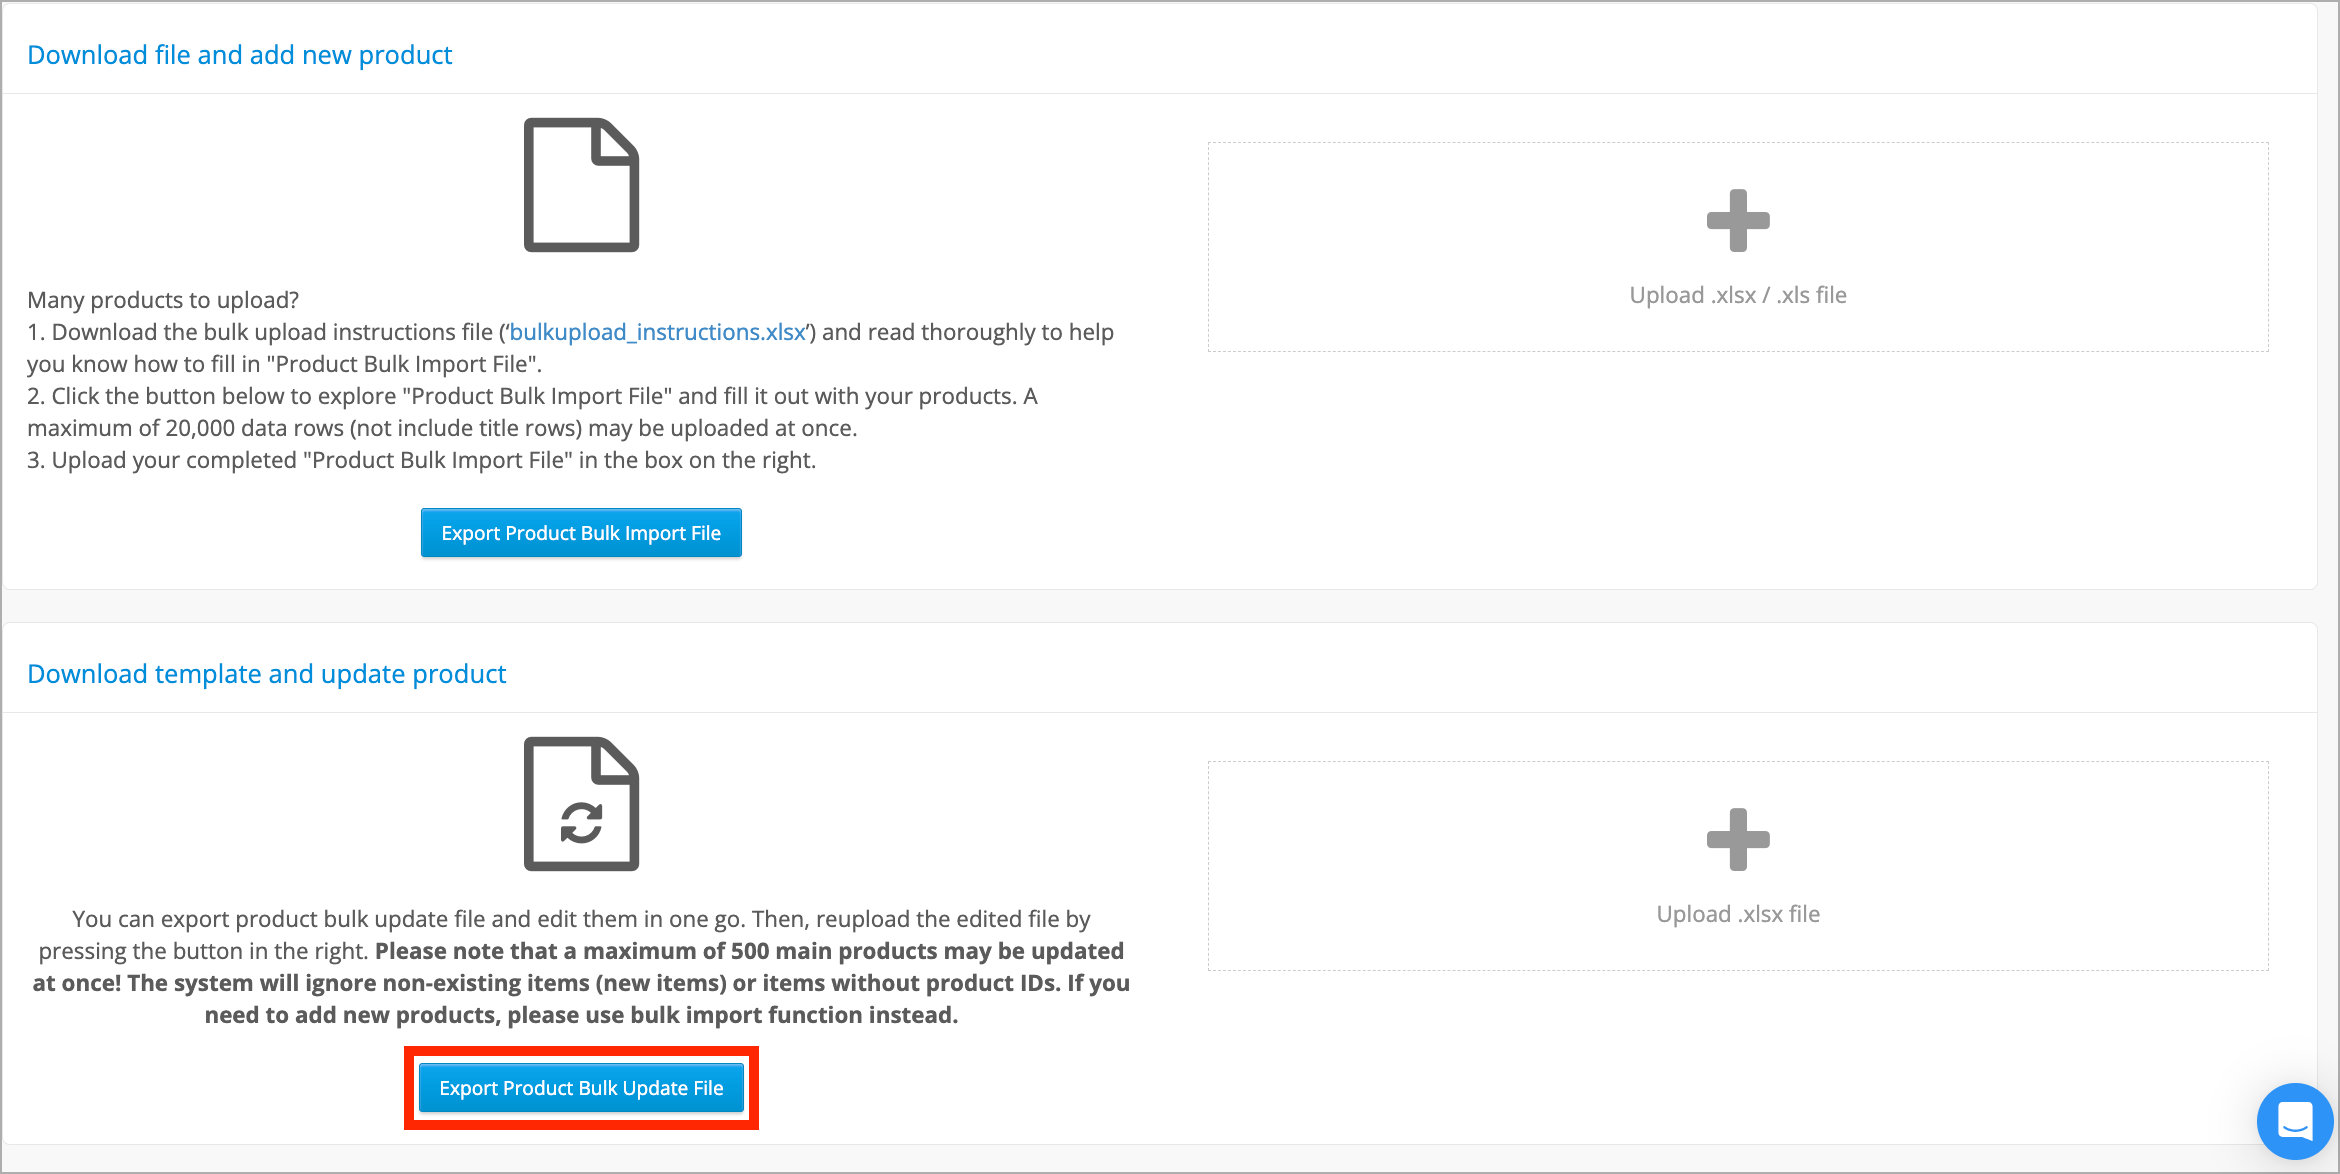Click 'Upload .xlsx file' label
Image resolution: width=2340 pixels, height=1174 pixels.
[1738, 914]
